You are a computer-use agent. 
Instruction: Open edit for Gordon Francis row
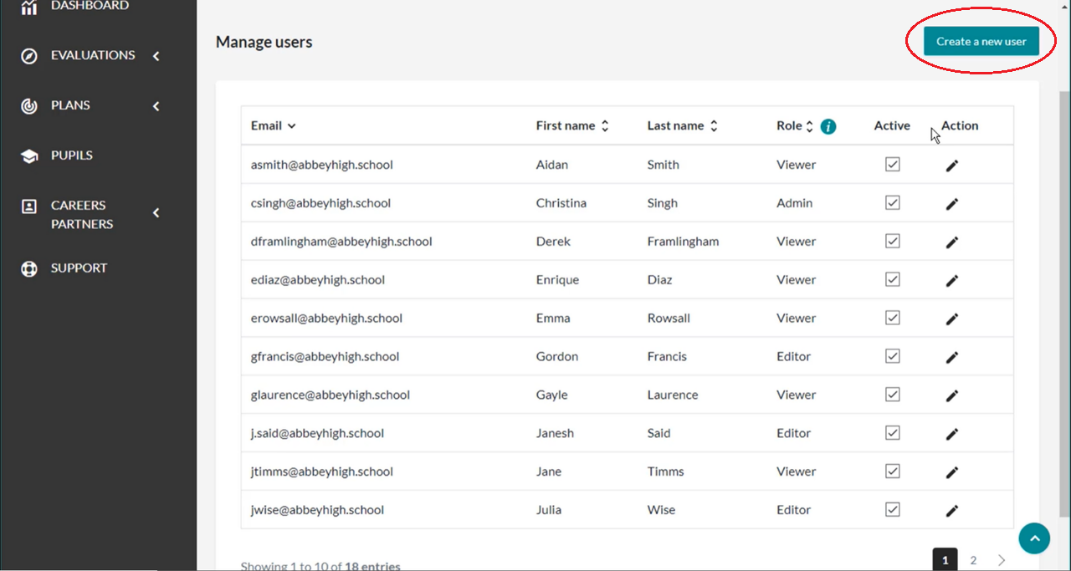coord(952,357)
